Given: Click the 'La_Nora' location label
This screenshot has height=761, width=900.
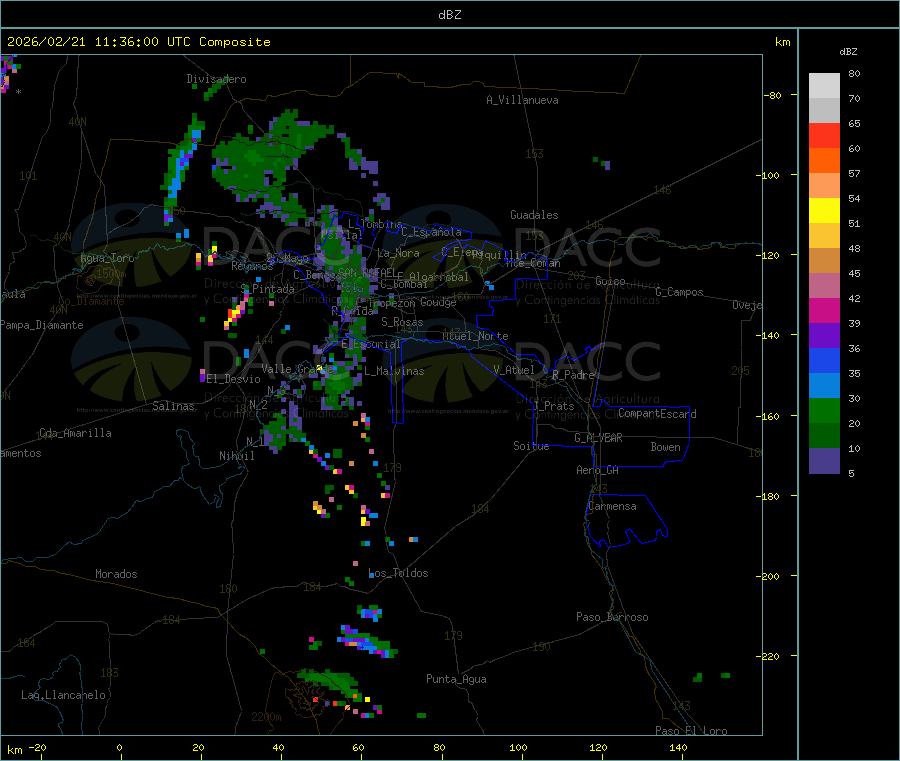Looking at the screenshot, I should 398,253.
